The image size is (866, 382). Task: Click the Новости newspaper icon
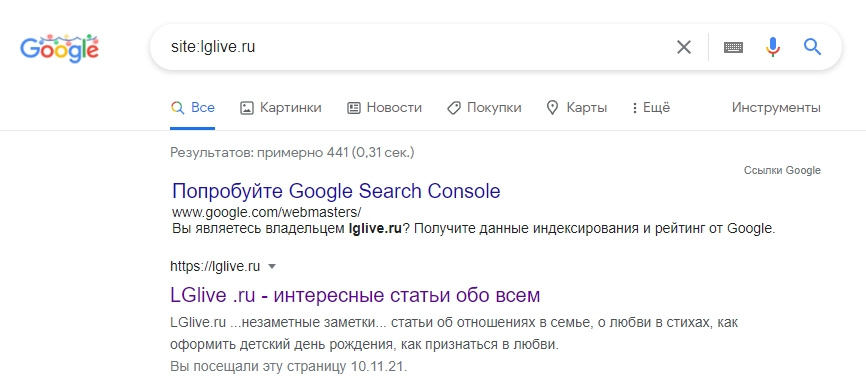[x=353, y=108]
